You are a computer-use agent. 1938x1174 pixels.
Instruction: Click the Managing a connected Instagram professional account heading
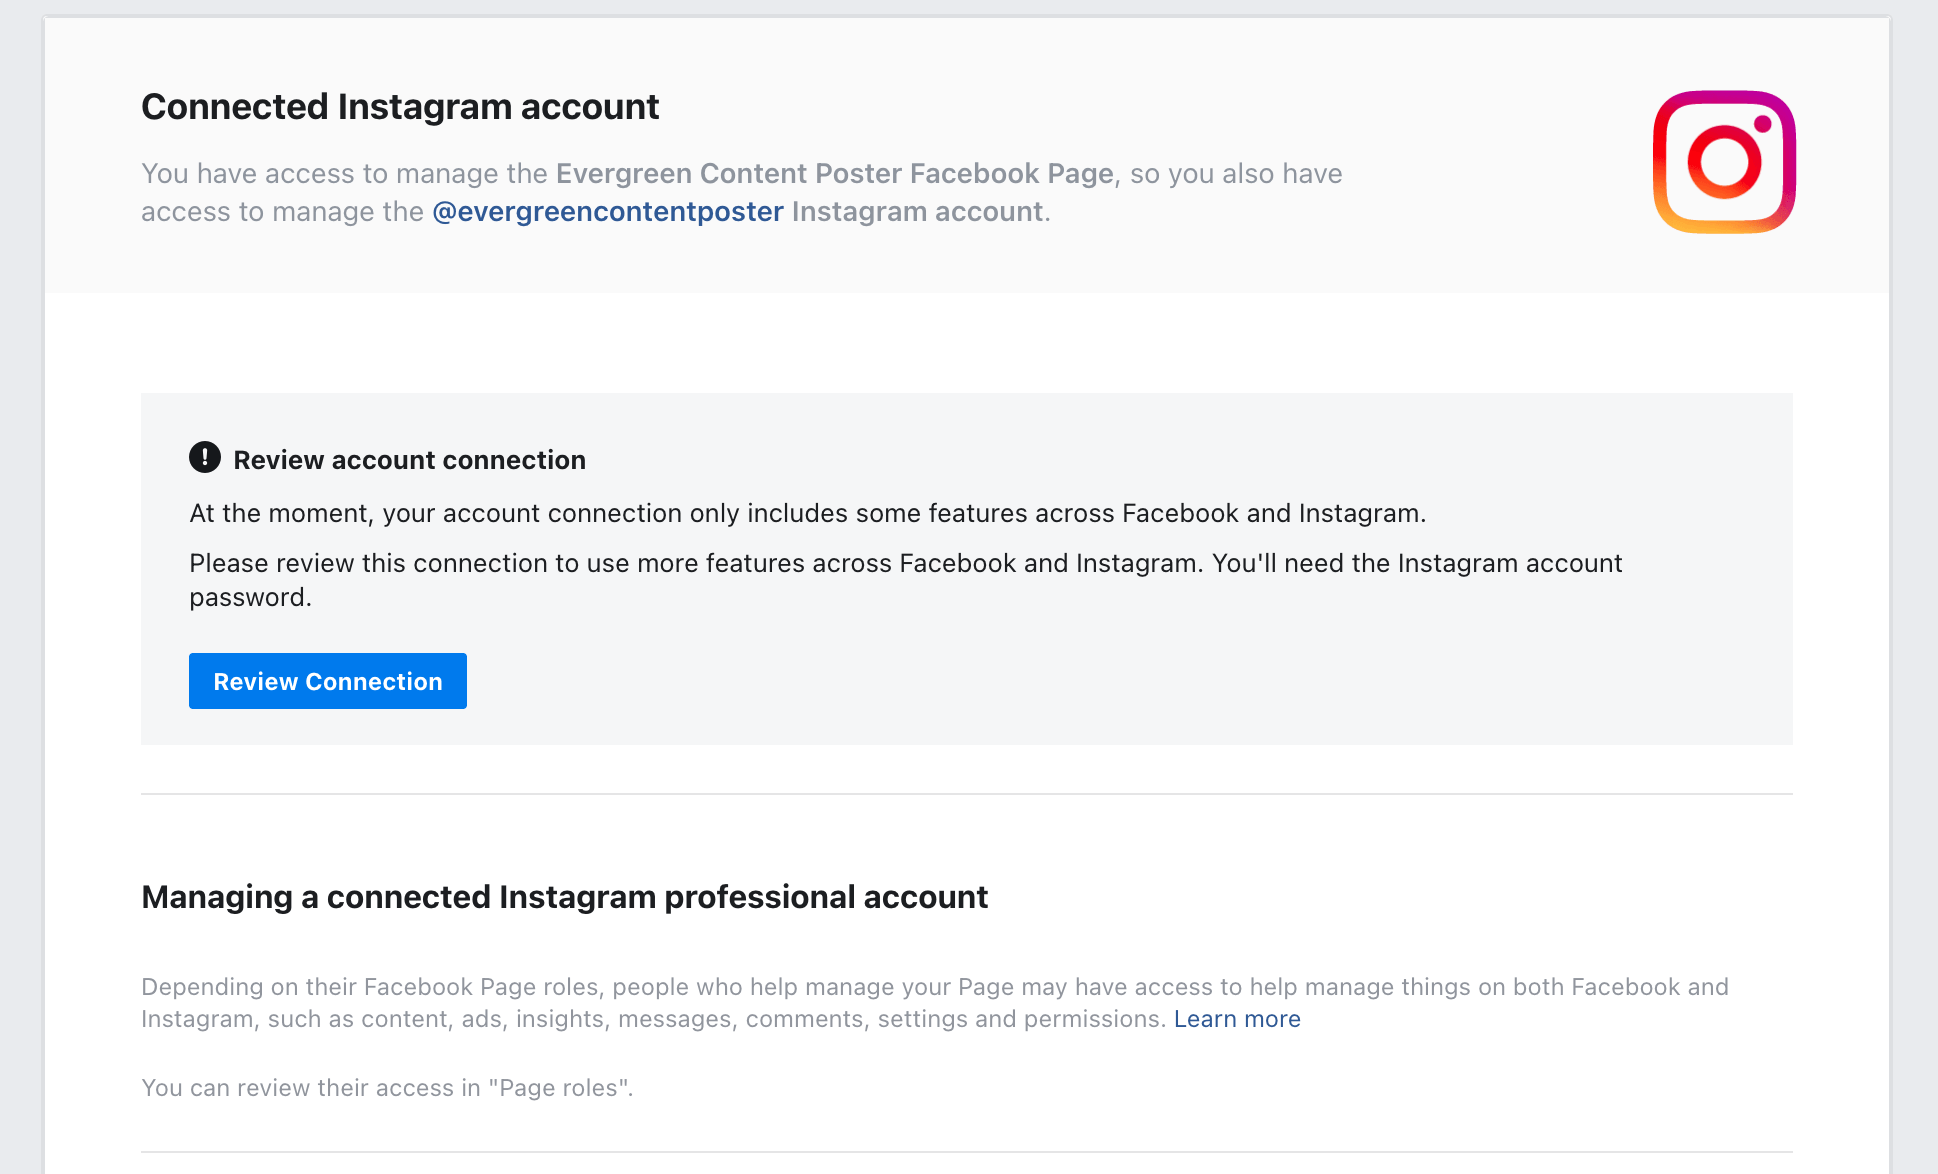(x=564, y=897)
